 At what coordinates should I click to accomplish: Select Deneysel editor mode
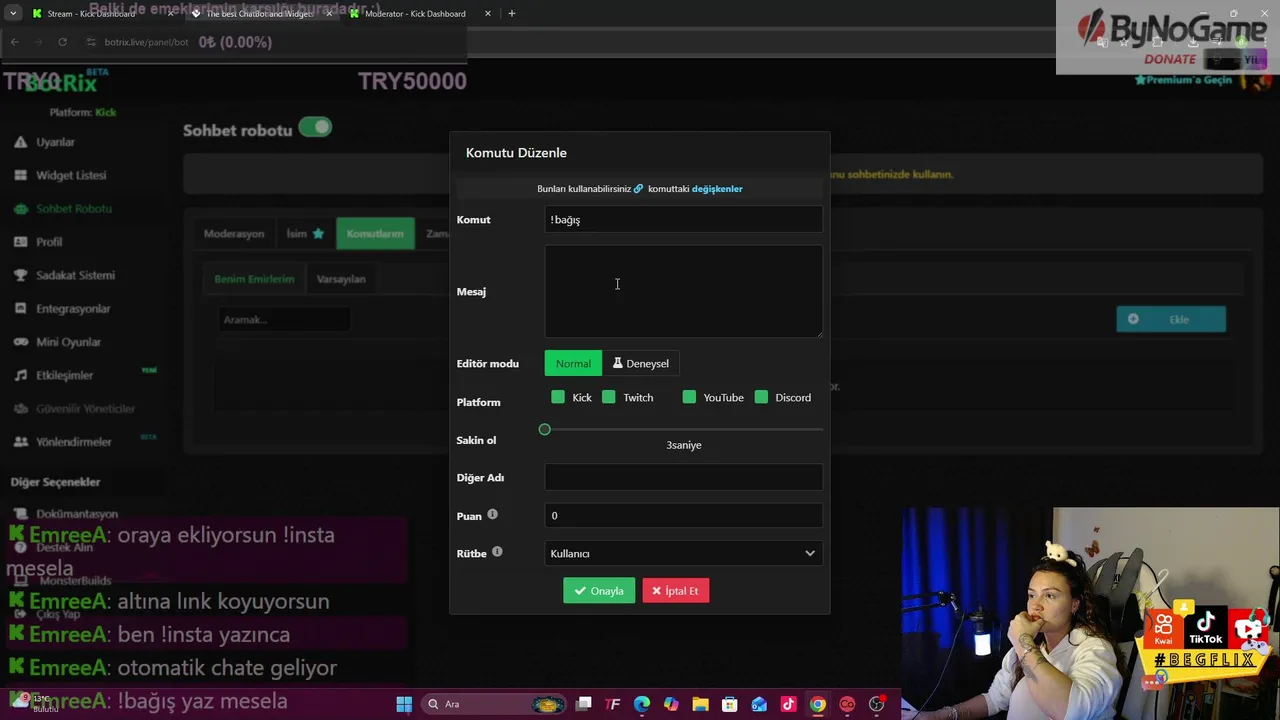641,363
